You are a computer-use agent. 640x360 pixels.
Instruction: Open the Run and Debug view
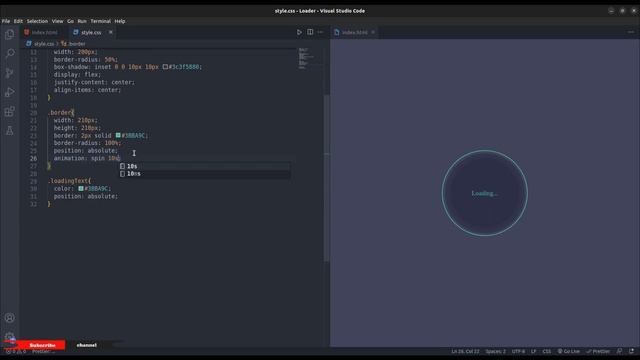tap(9, 92)
